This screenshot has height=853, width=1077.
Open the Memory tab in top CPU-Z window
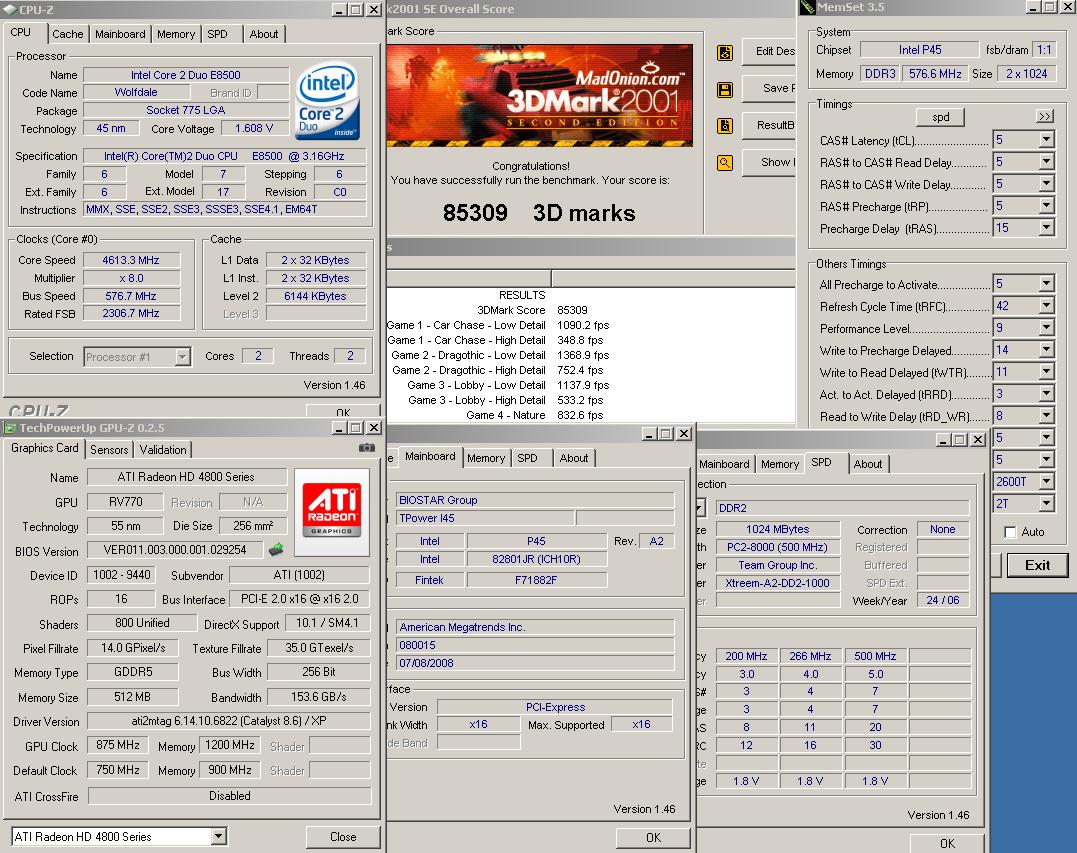point(176,34)
